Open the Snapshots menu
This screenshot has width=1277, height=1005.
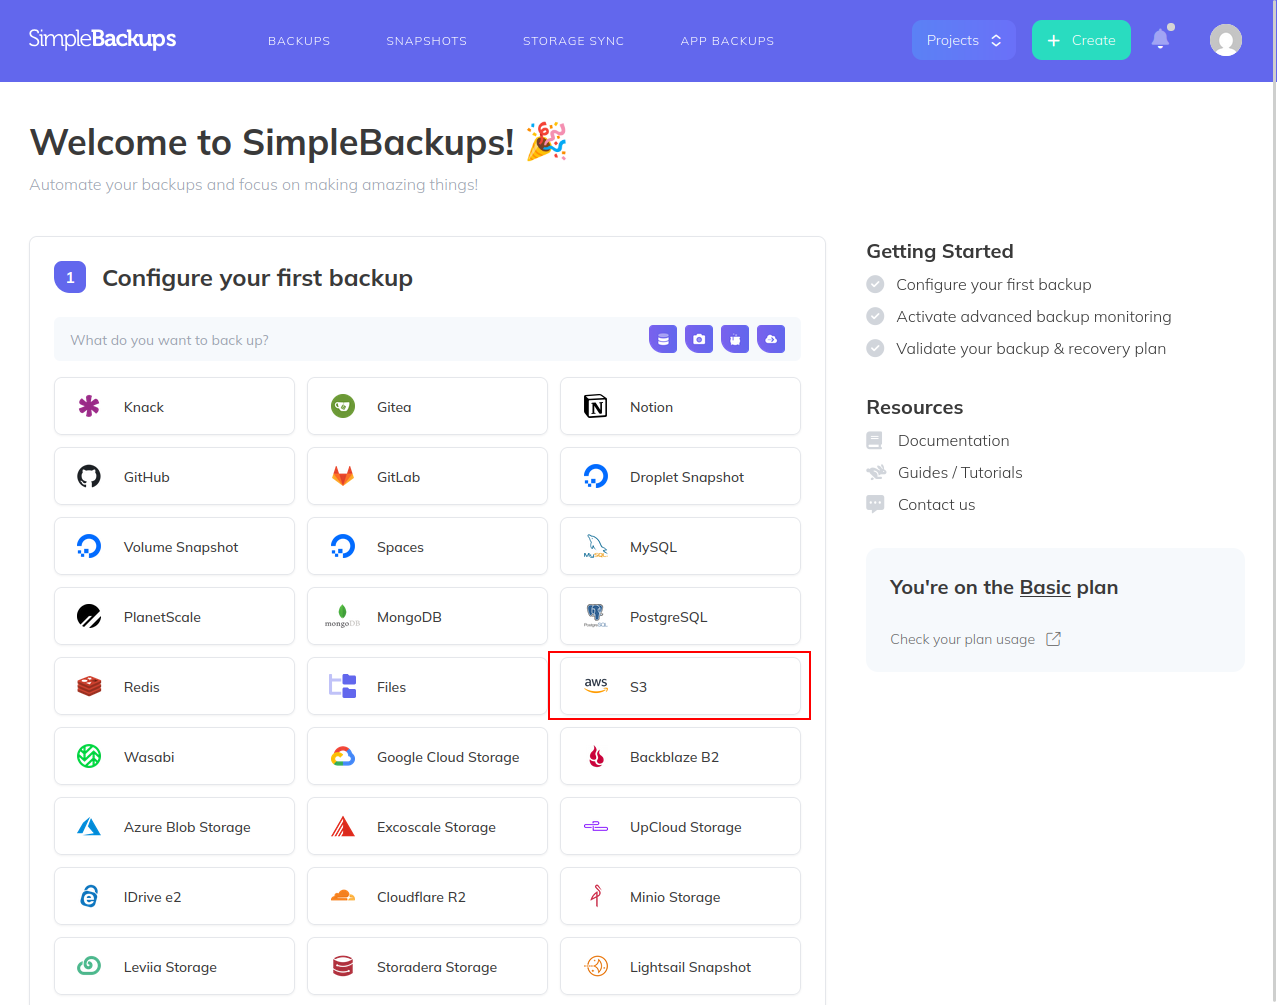[427, 41]
